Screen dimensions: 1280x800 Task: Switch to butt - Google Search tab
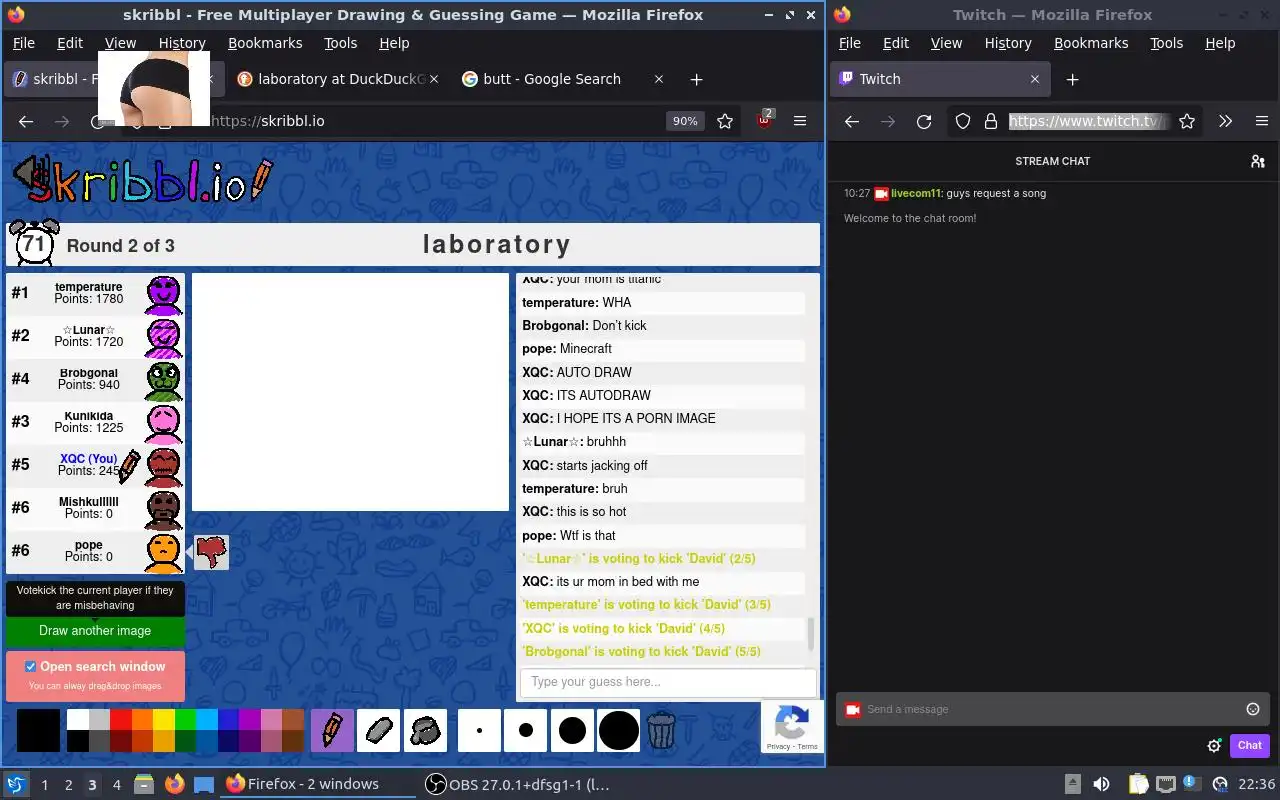[x=562, y=79]
